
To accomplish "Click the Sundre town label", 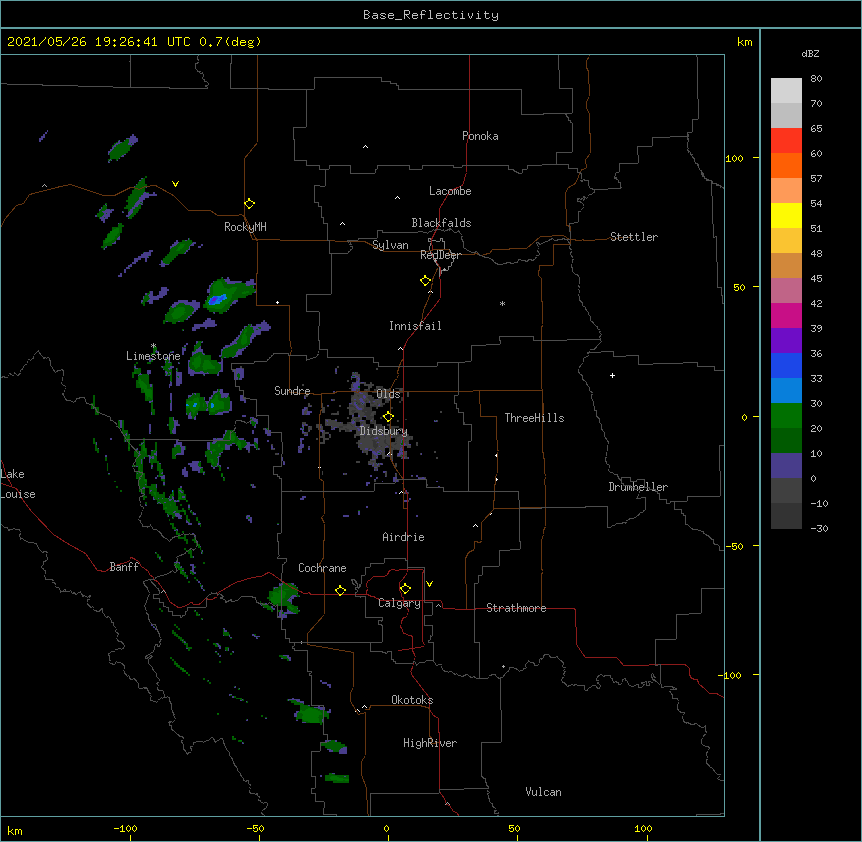I will (x=292, y=391).
